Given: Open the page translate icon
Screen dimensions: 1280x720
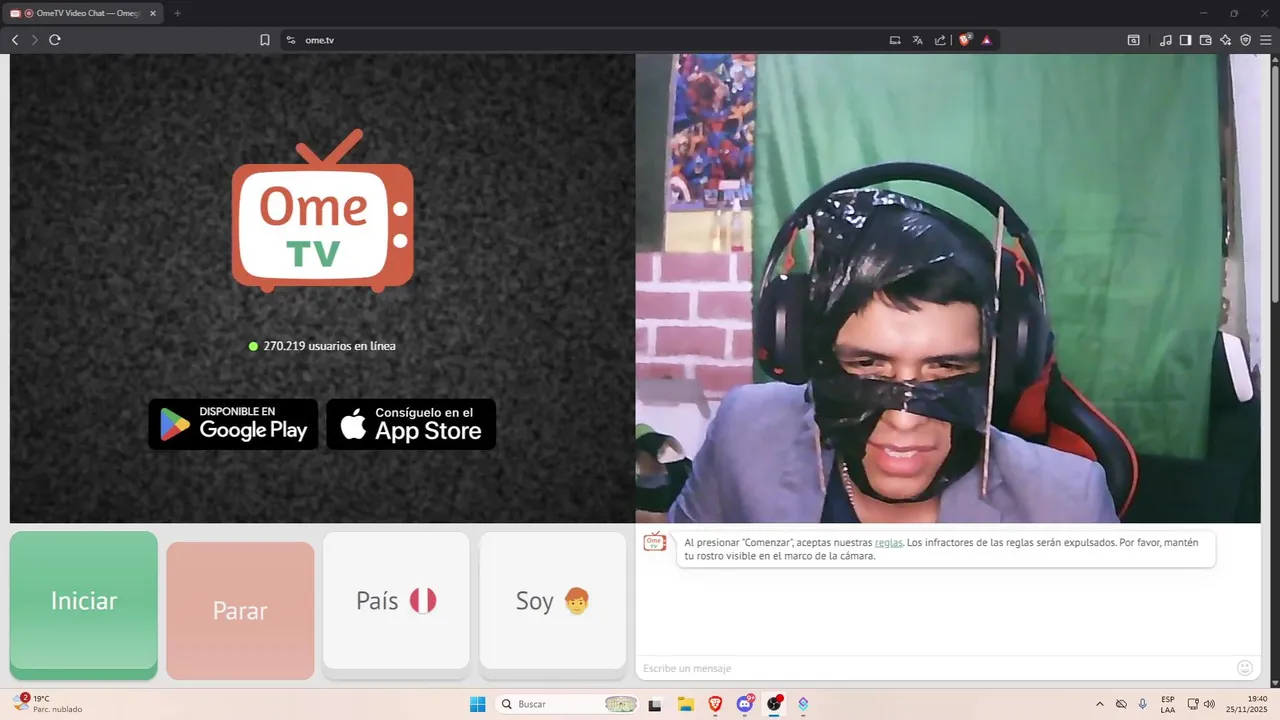Looking at the screenshot, I should click(918, 40).
